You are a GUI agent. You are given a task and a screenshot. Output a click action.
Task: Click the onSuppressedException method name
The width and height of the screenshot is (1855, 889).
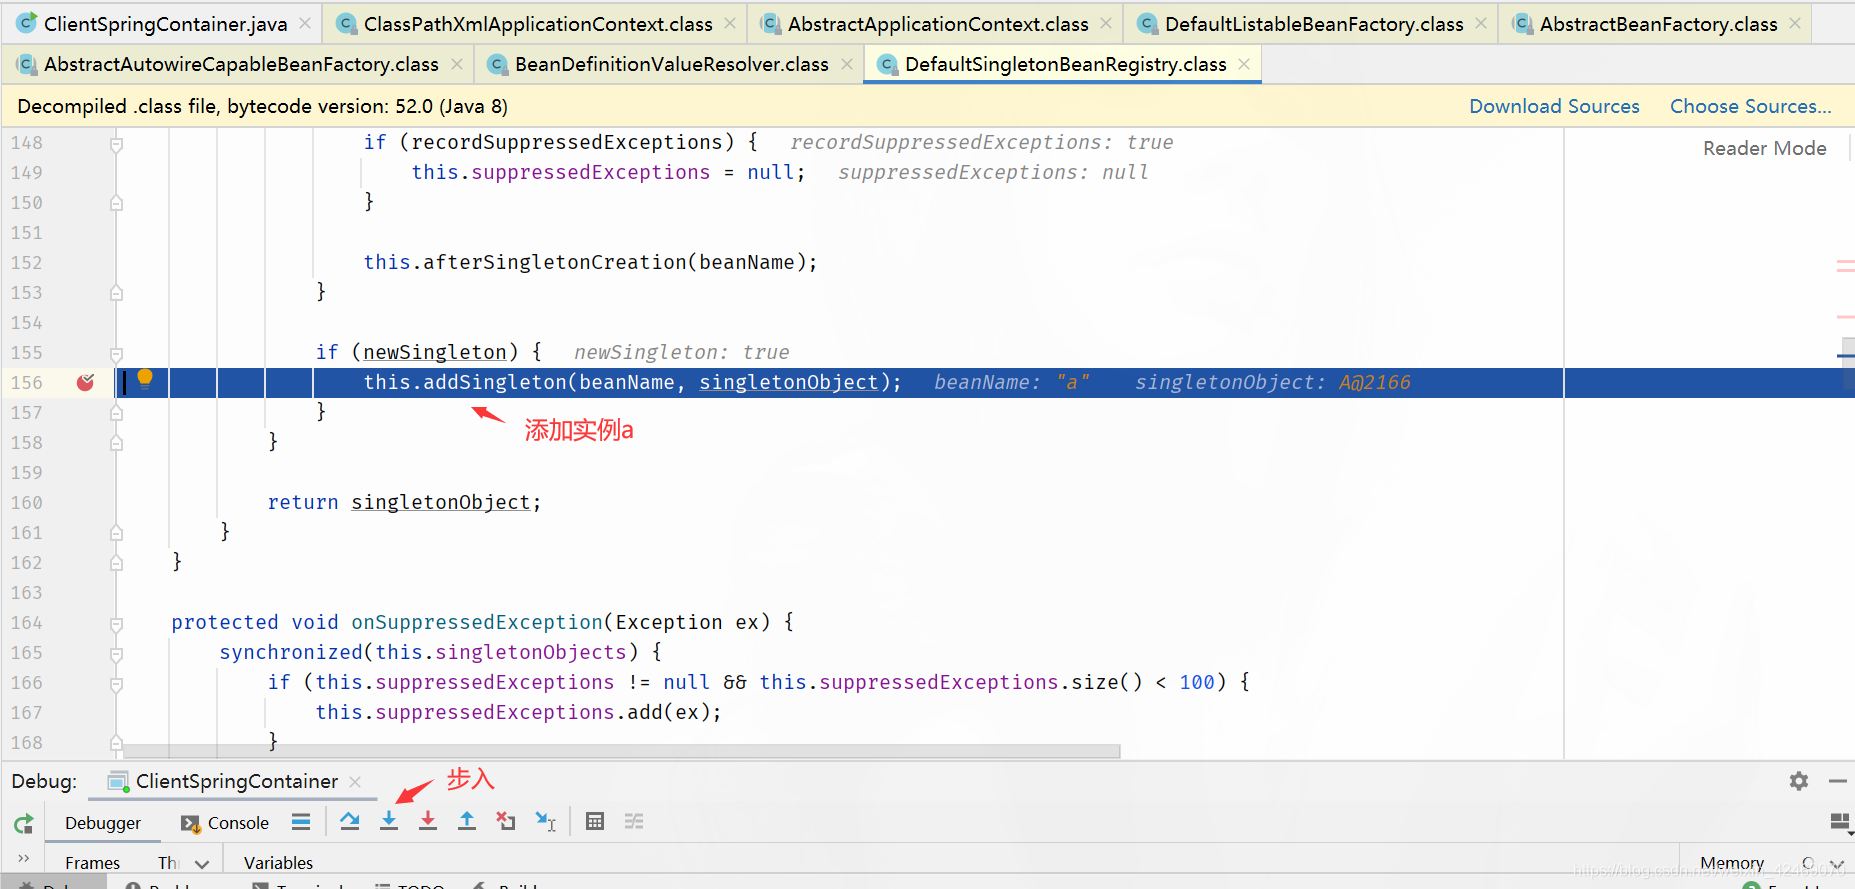[477, 622]
